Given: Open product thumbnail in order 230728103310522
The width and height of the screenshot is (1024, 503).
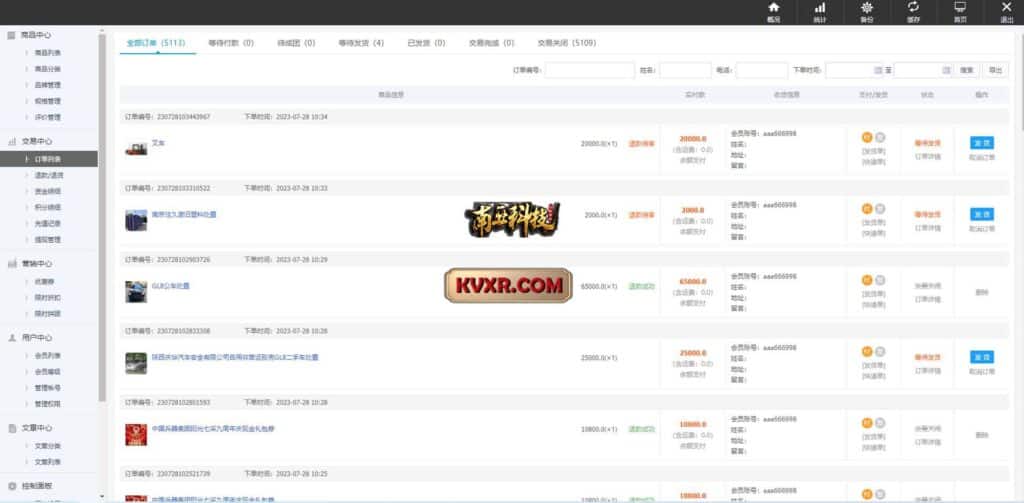Looking at the screenshot, I should tap(136, 220).
